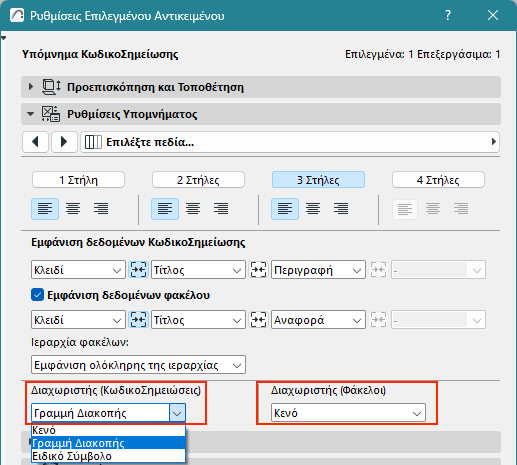Open the Αναφορά column dropdown

[x=318, y=320]
